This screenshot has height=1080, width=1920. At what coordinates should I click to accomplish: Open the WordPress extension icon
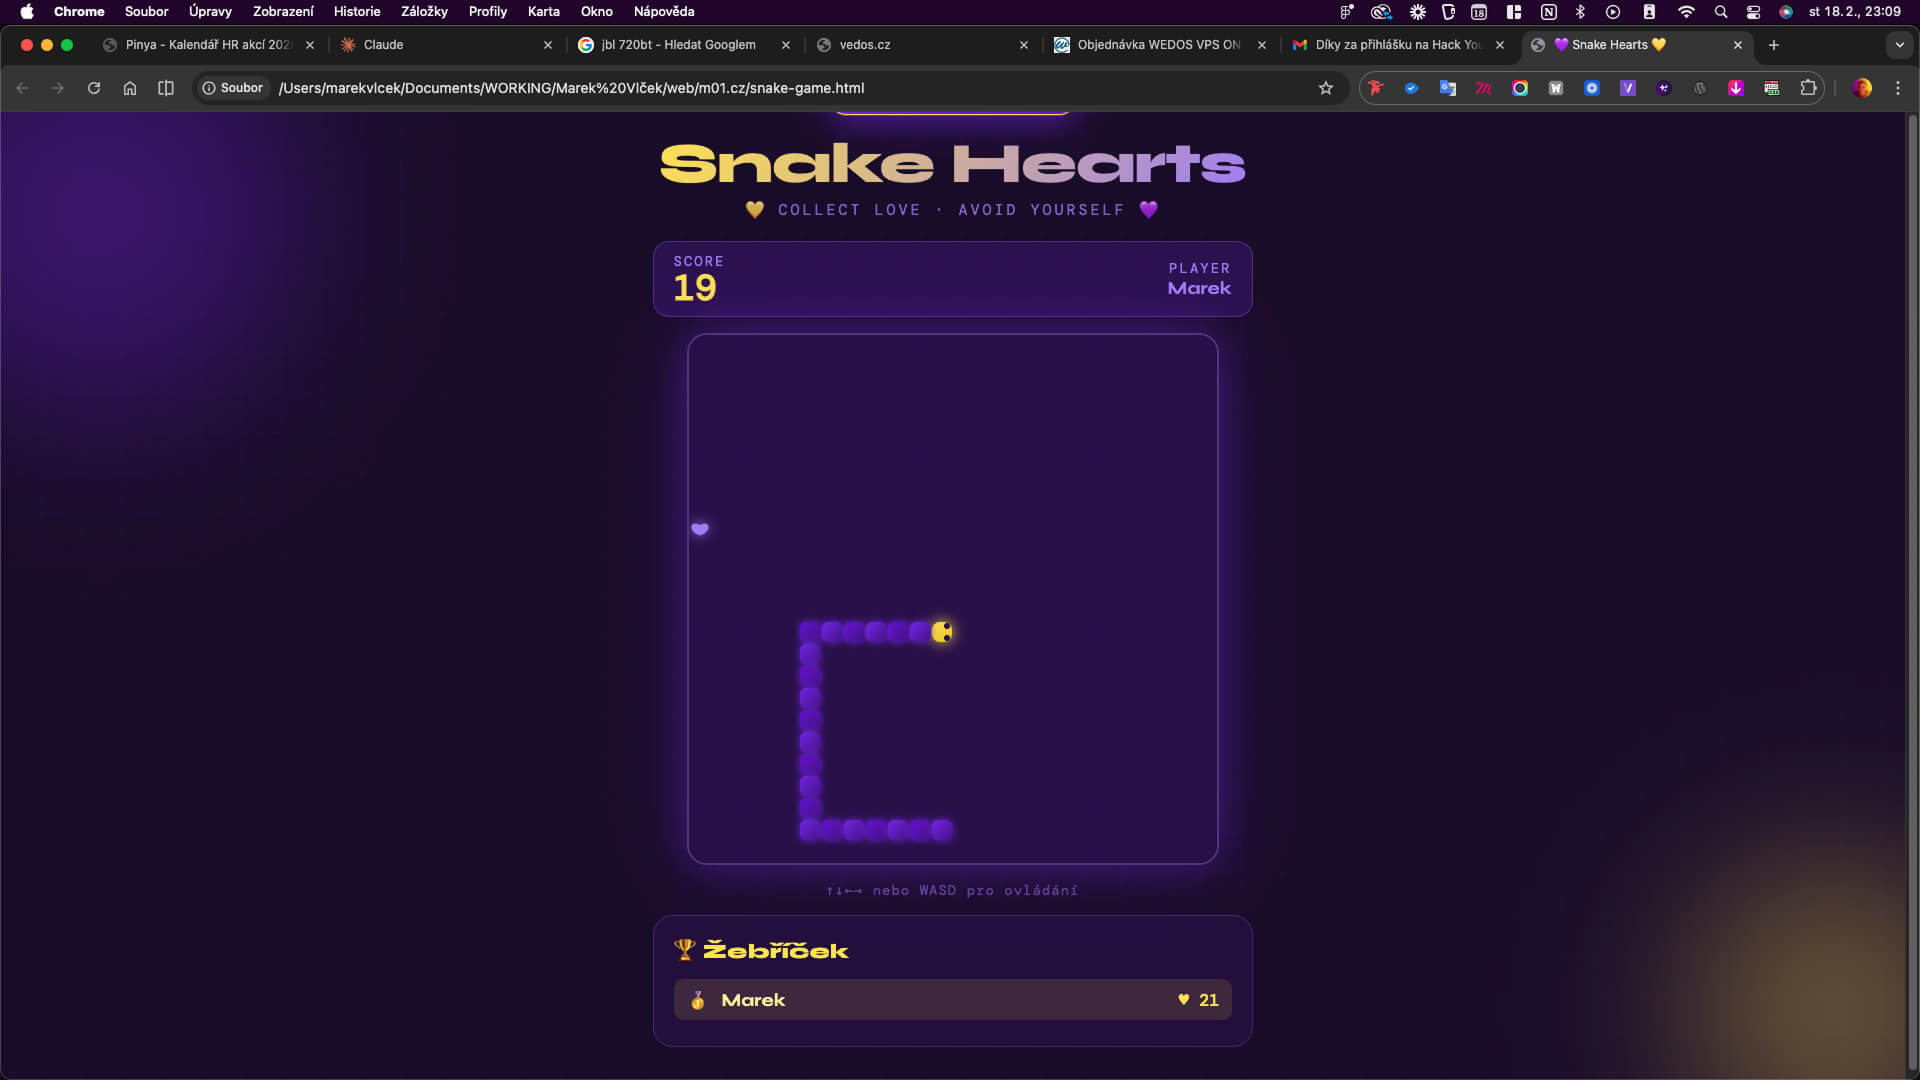point(1699,88)
